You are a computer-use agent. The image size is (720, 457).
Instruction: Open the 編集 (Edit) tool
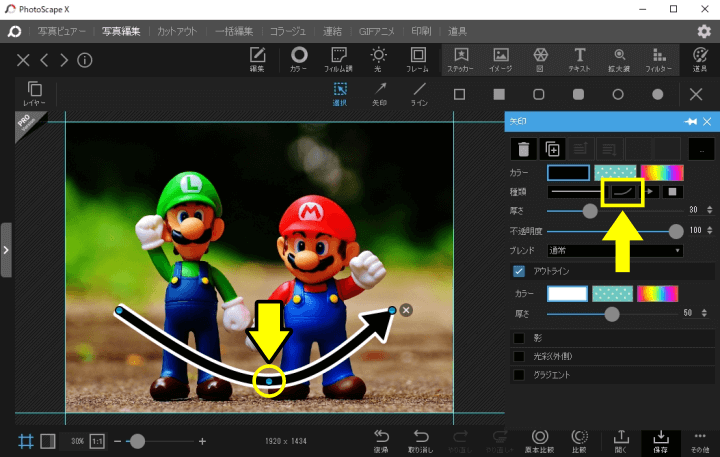[x=257, y=60]
